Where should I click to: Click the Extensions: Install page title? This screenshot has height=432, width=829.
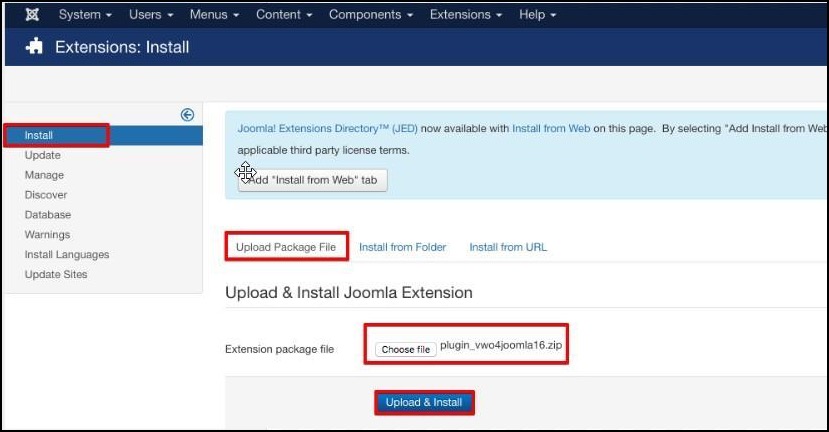tap(122, 47)
